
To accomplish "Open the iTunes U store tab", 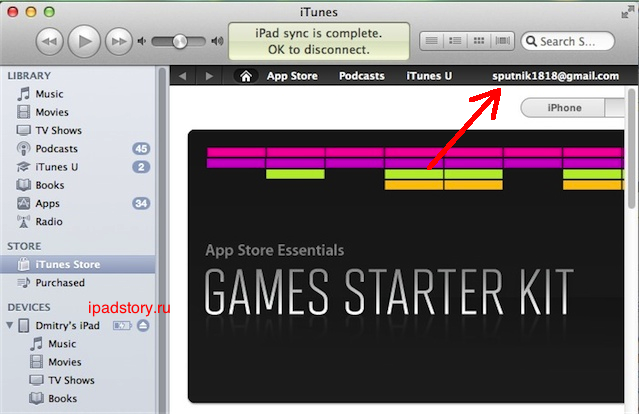I will click(429, 76).
